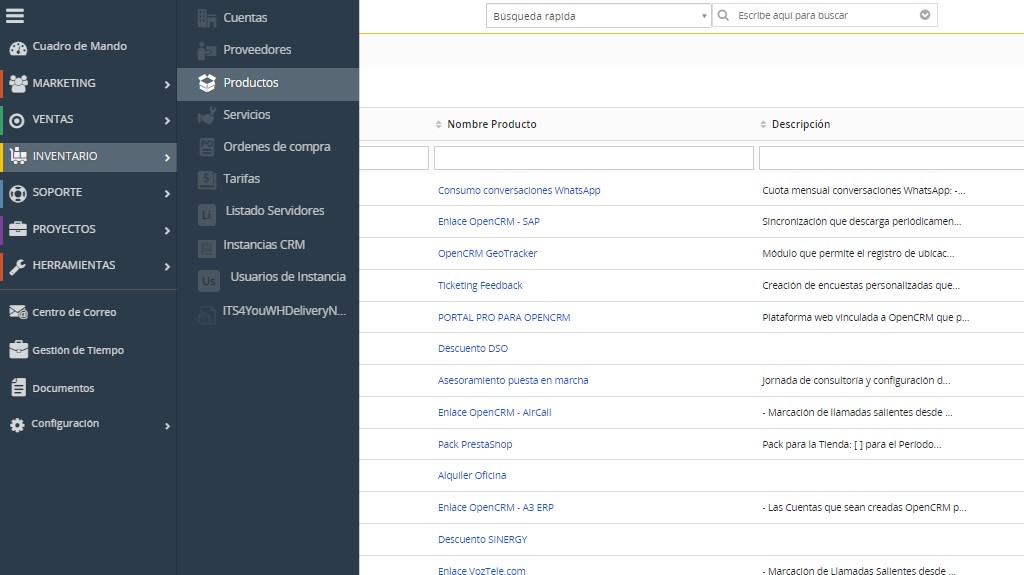Click the Configuración gear icon

pos(18,425)
